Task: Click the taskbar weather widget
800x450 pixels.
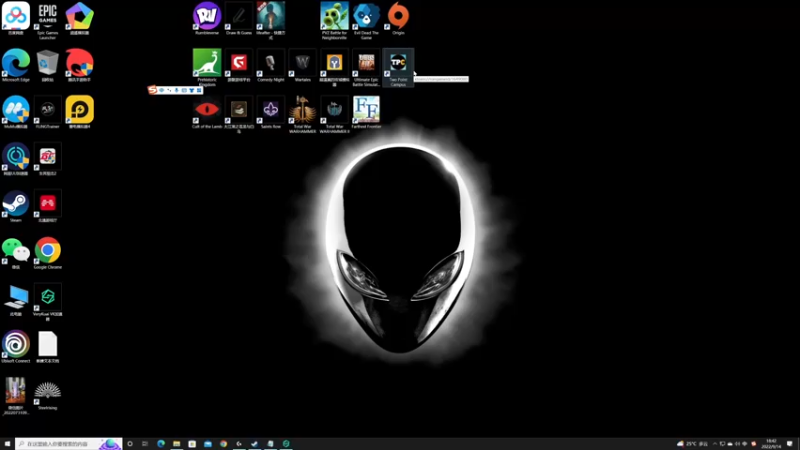Action: [692, 444]
